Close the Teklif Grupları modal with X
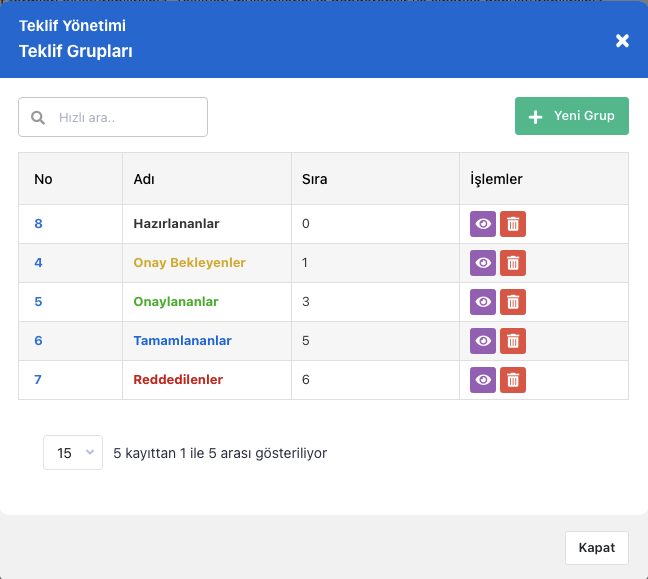 [x=622, y=41]
